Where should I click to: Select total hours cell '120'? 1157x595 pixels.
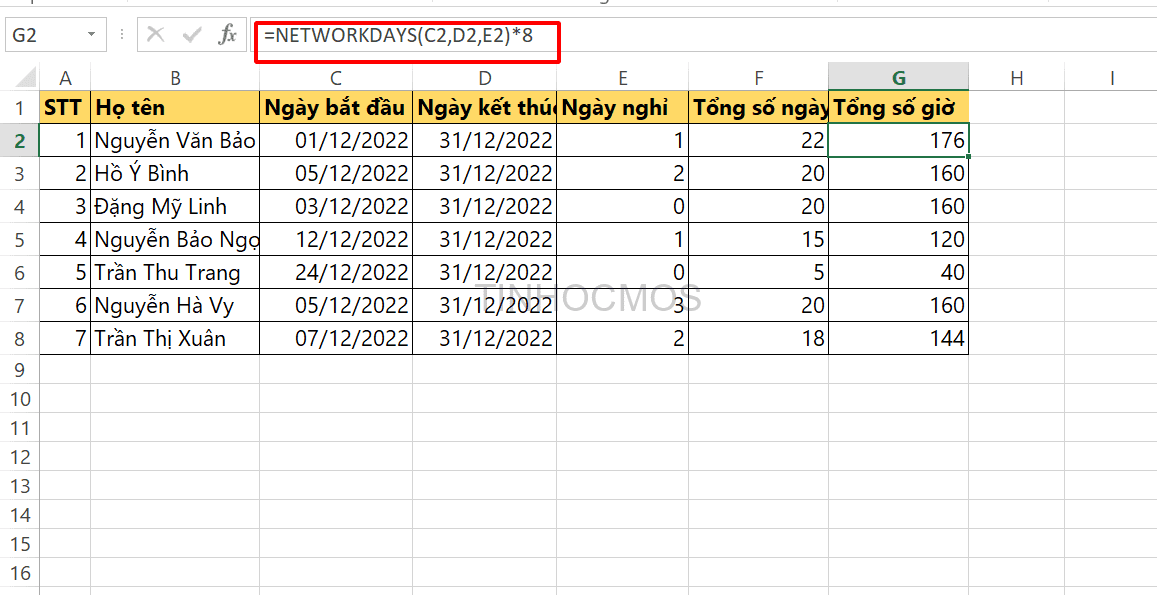pyautogui.click(x=899, y=239)
